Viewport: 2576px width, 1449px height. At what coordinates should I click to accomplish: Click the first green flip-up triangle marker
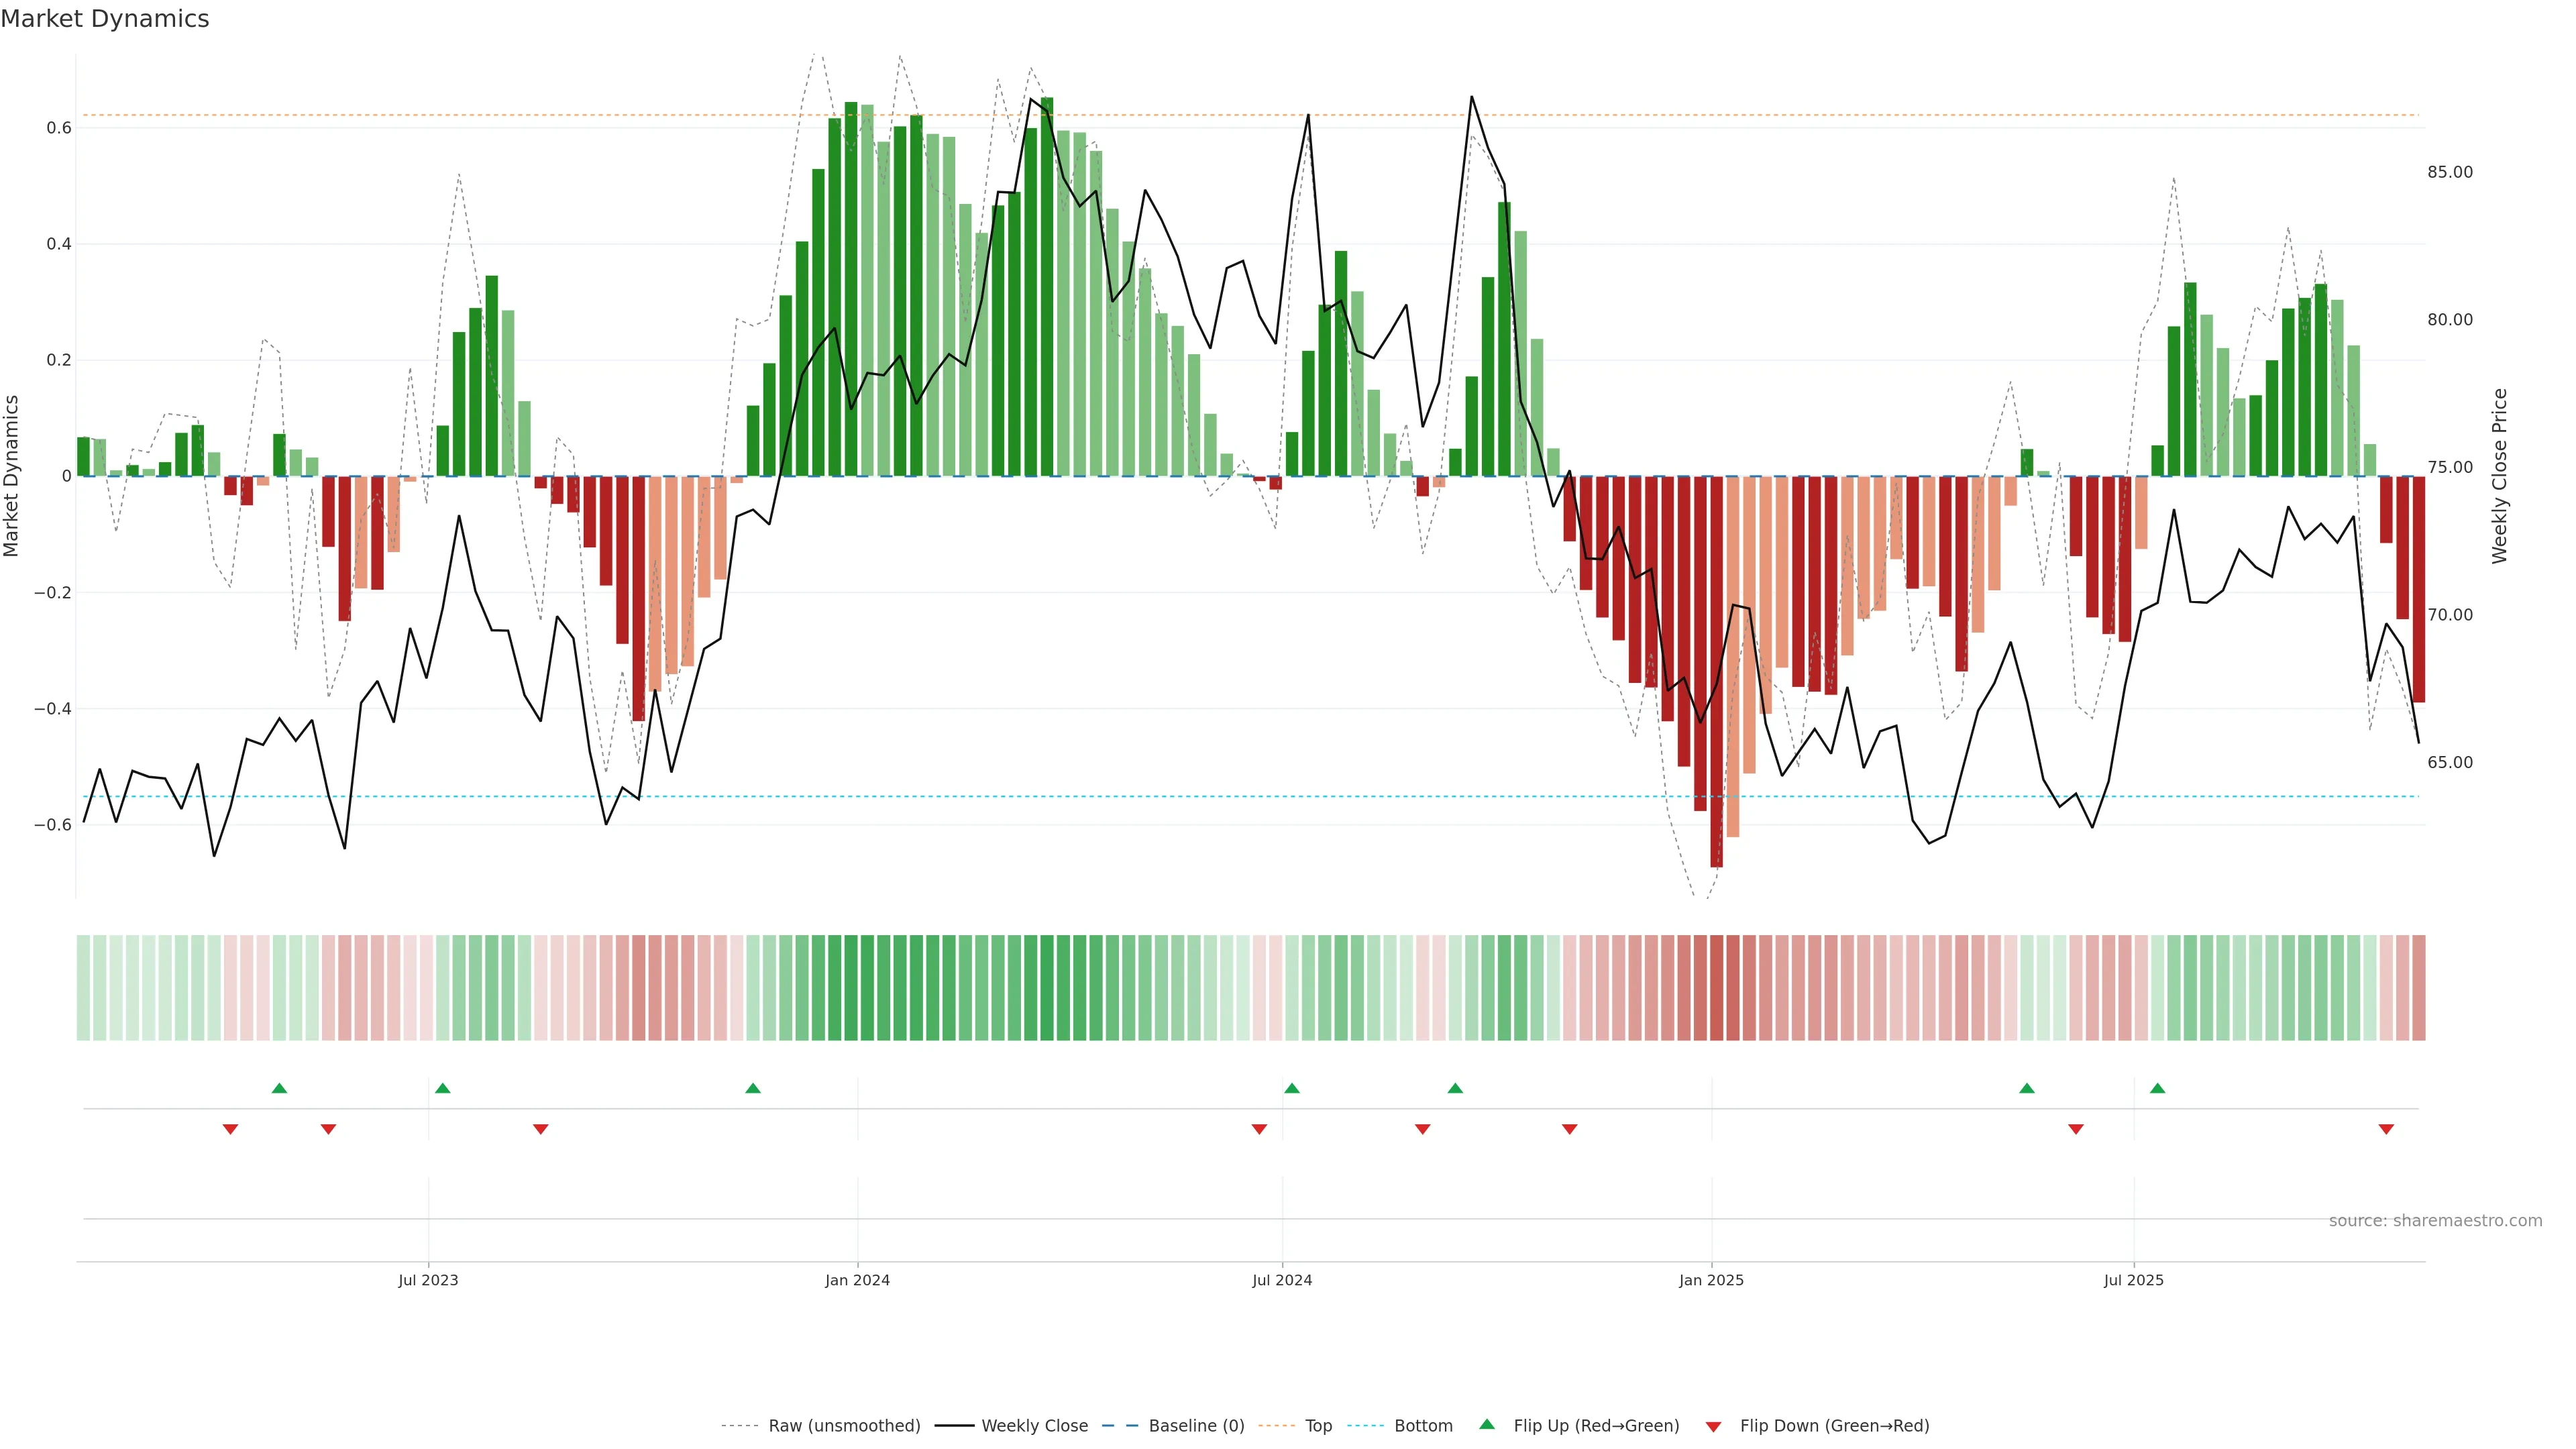coord(279,1088)
